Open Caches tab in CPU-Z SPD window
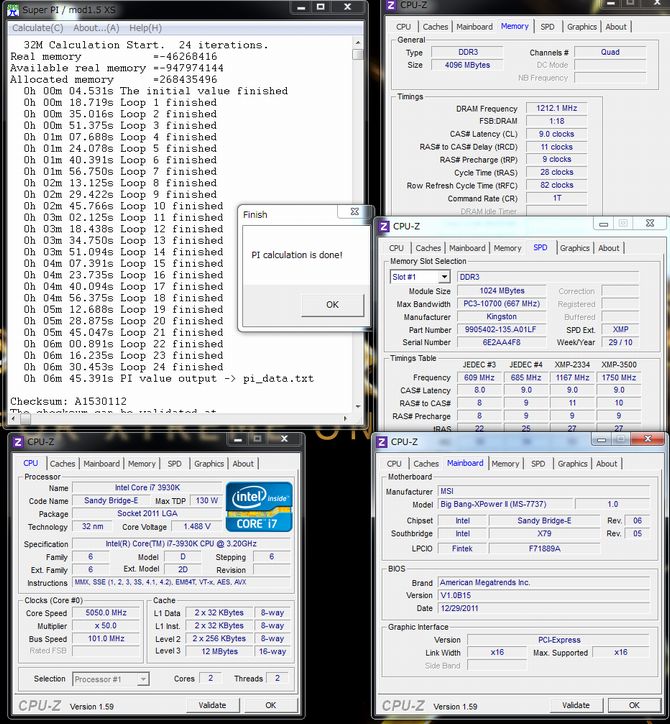This screenshot has height=724, width=670. 428,248
